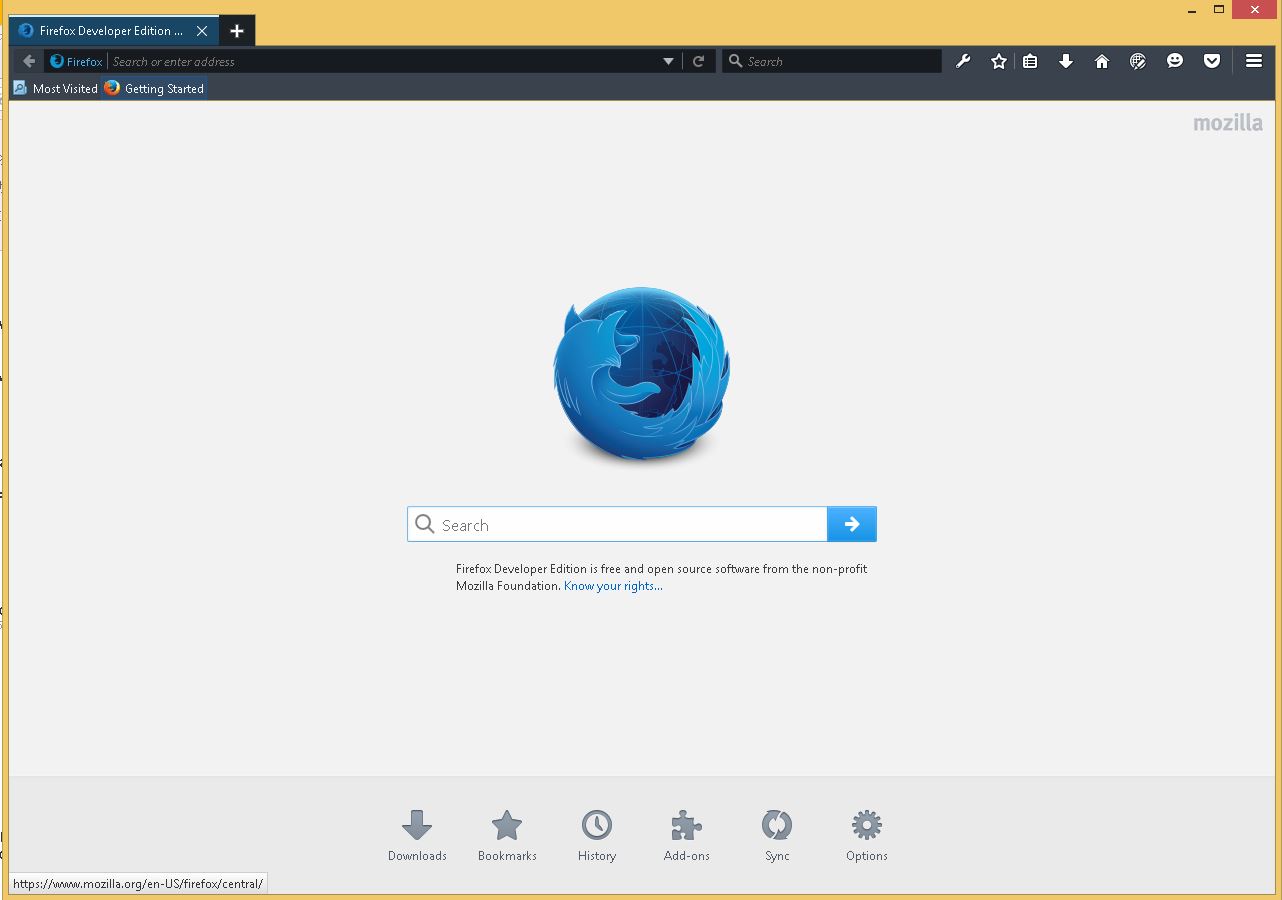Open the Developer Tools wrench icon
The height and width of the screenshot is (900, 1282).
(963, 61)
